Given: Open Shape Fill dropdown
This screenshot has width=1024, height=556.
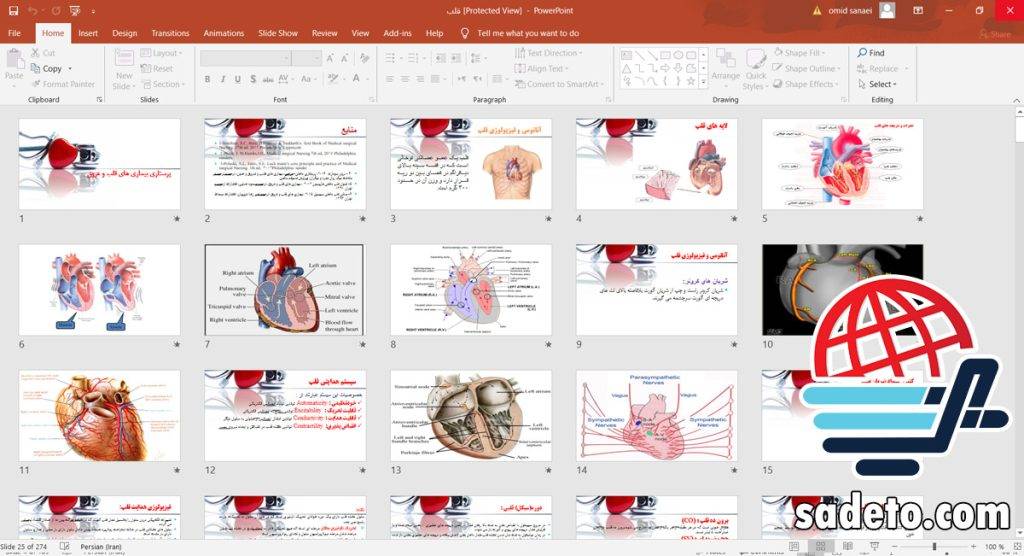Looking at the screenshot, I should (x=798, y=53).
